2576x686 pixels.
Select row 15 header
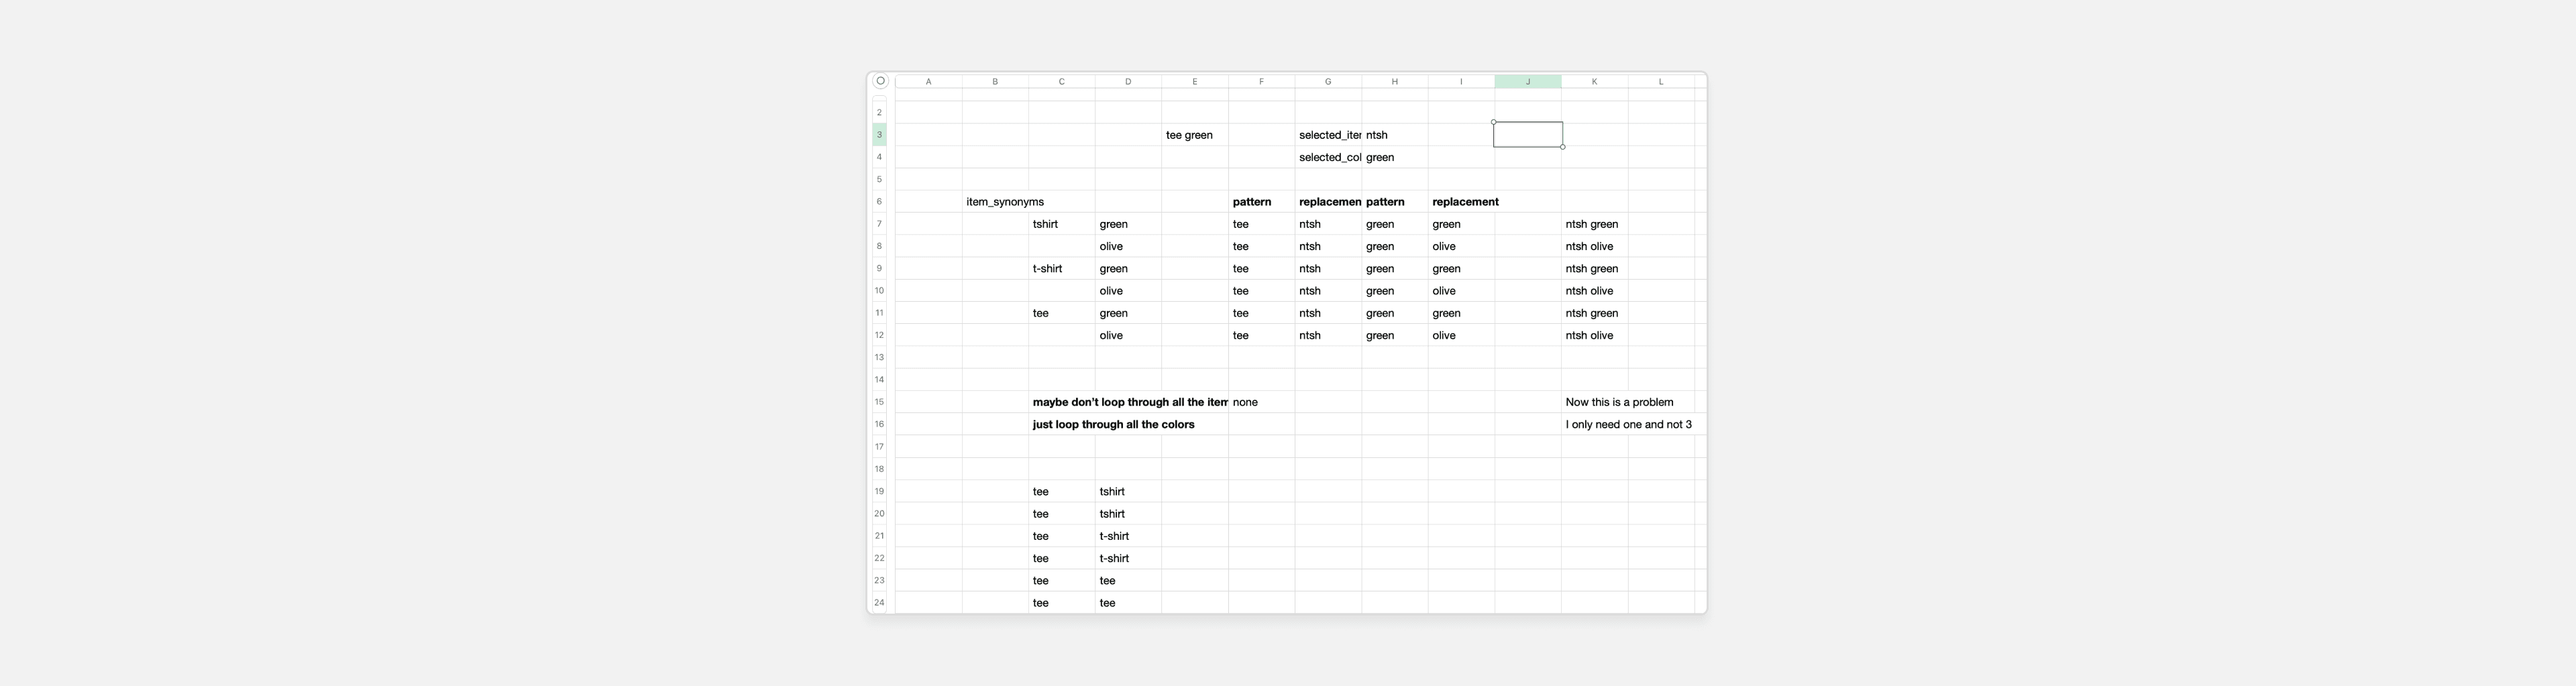coord(880,402)
